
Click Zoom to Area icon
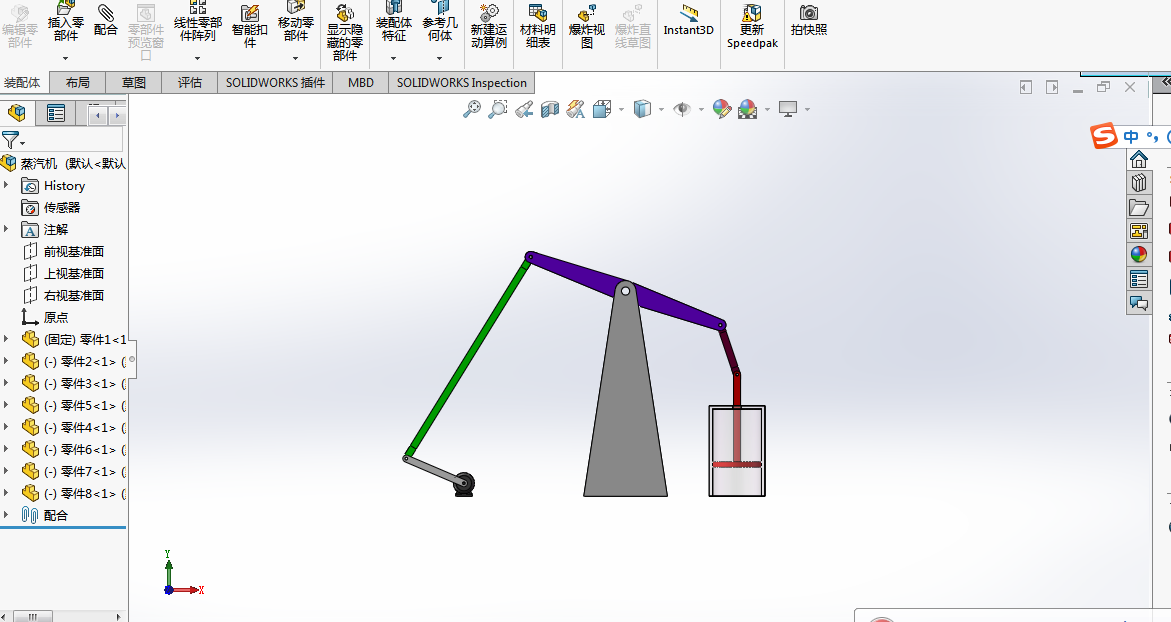[x=497, y=110]
